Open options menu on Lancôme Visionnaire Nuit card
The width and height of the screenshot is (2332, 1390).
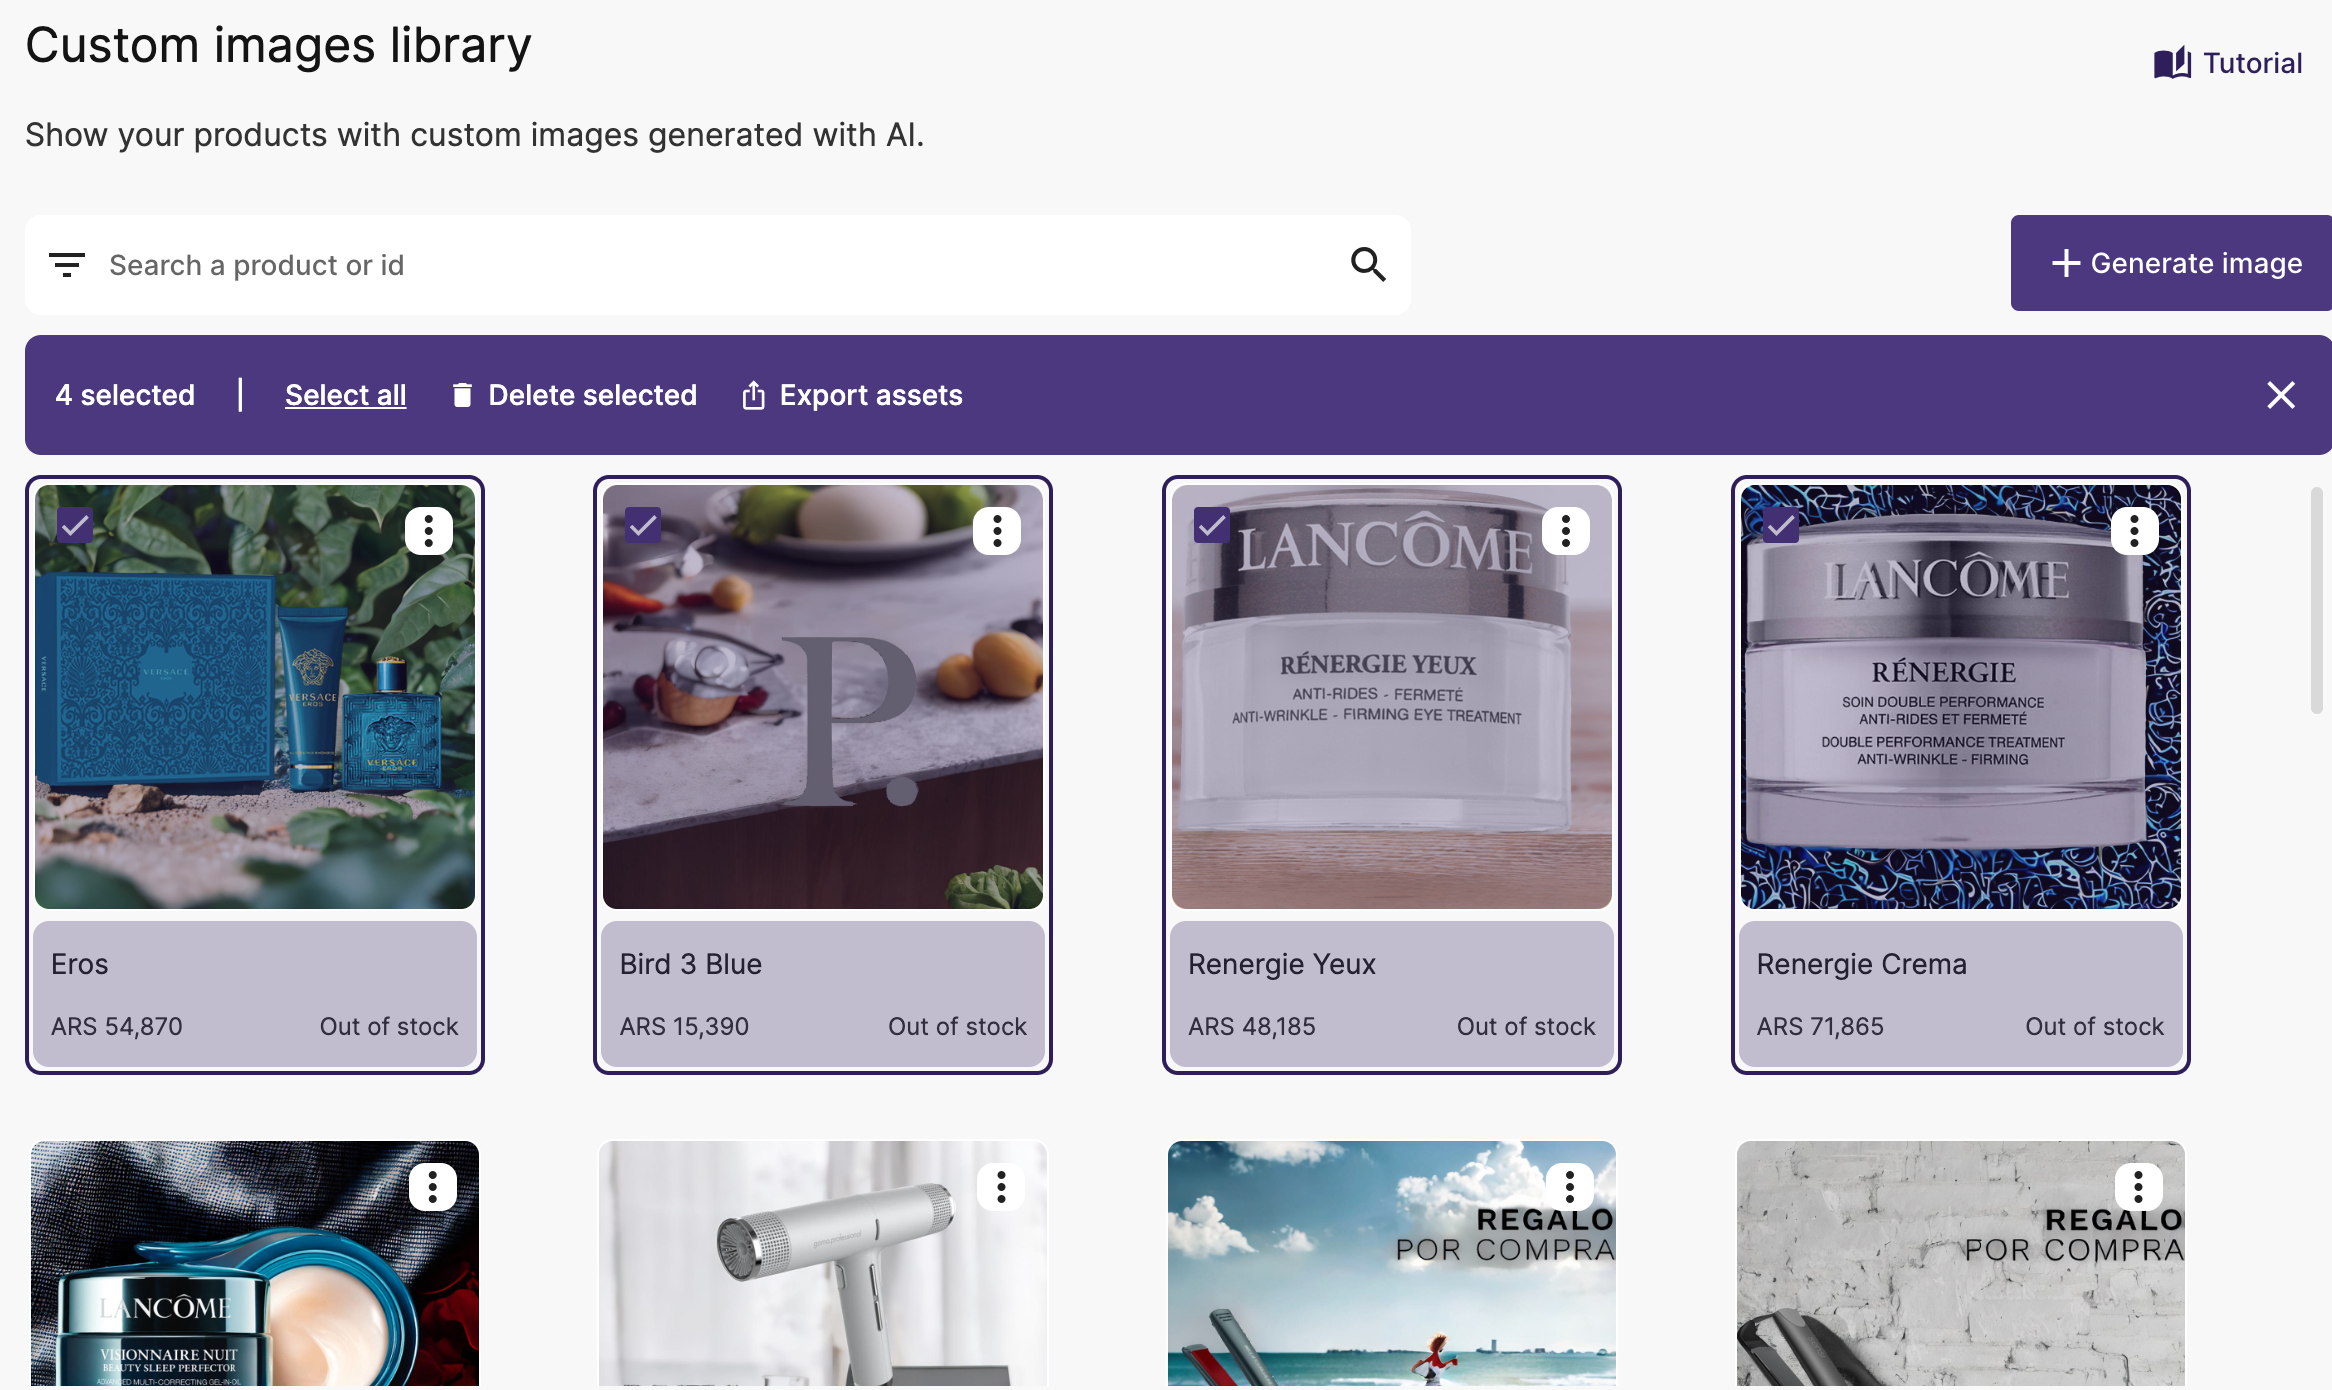tap(432, 1187)
